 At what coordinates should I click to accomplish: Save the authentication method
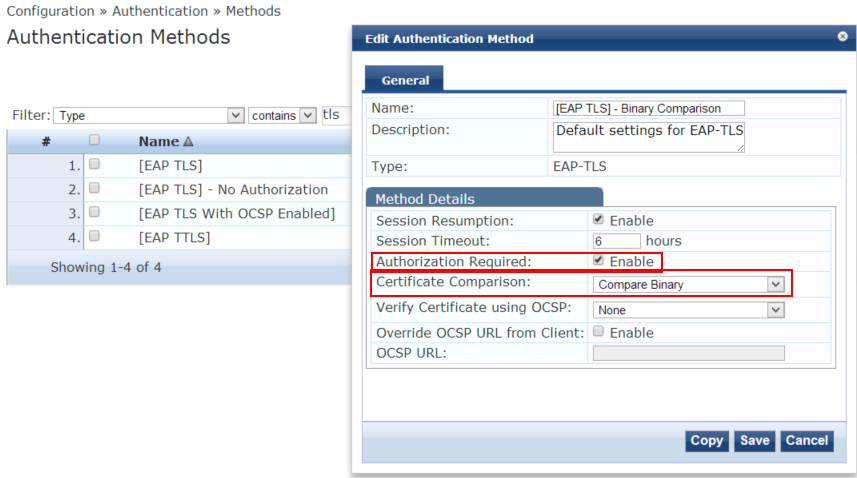click(x=754, y=441)
